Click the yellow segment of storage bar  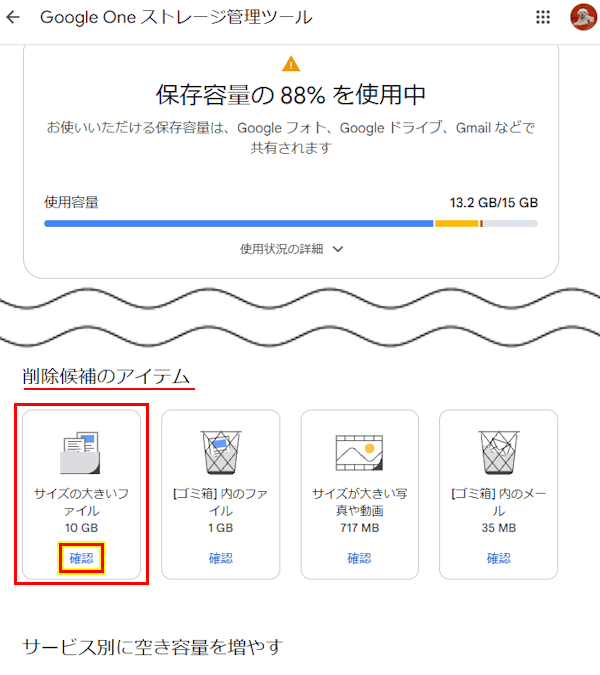[457, 223]
